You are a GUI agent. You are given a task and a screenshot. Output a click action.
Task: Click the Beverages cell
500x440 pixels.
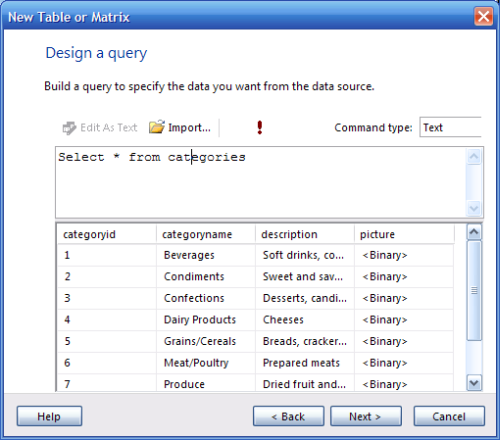point(206,255)
